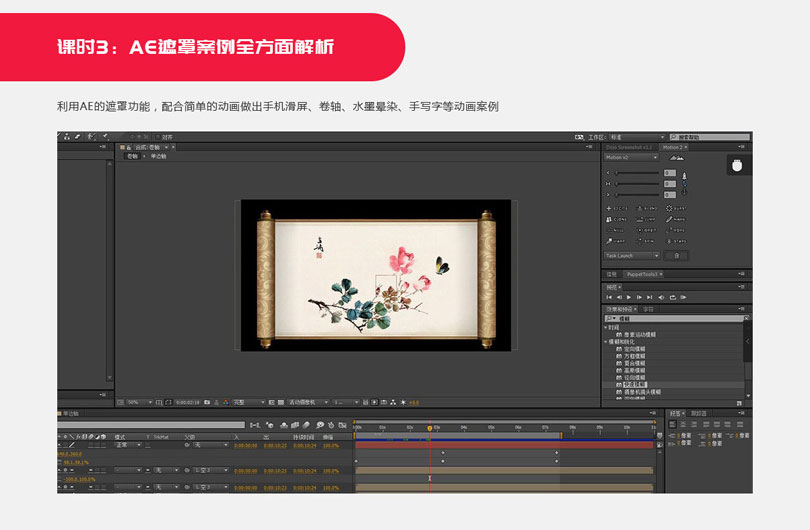Open the Task Launch dropdown

[x=632, y=256]
